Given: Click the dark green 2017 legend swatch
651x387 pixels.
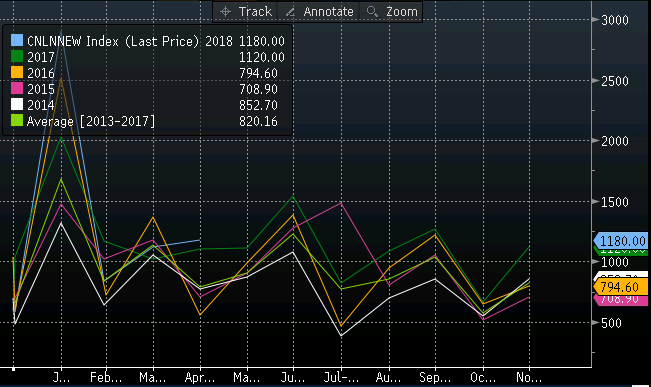Looking at the screenshot, I should coord(17,56).
